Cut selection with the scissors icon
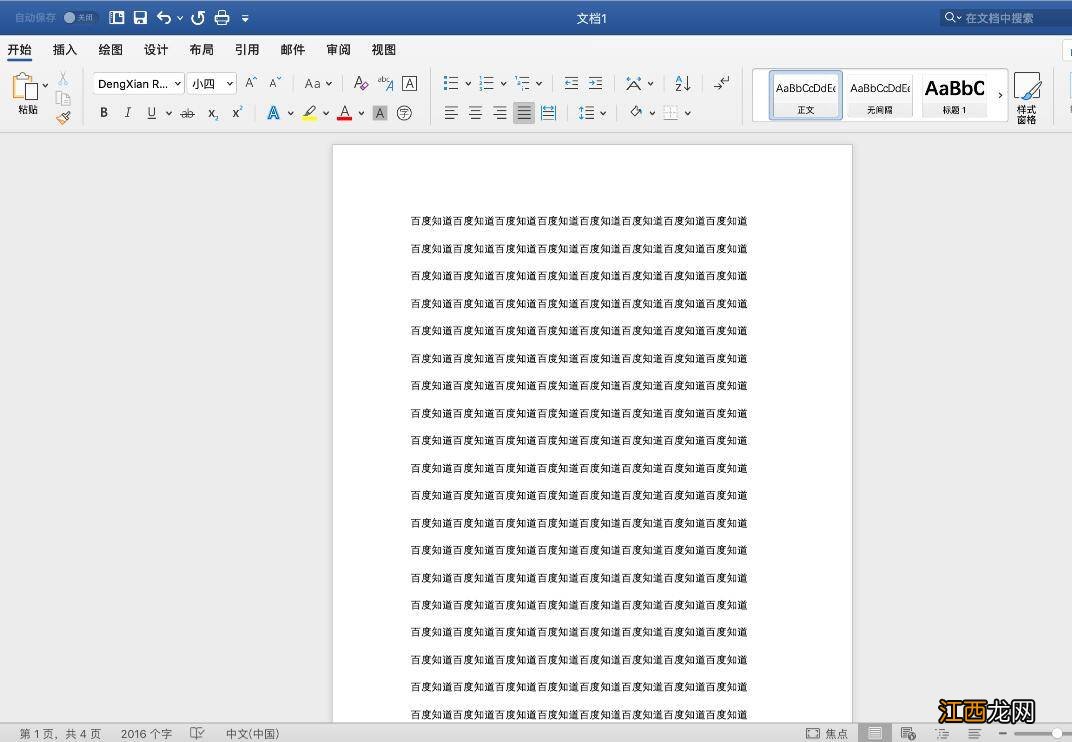 63,79
